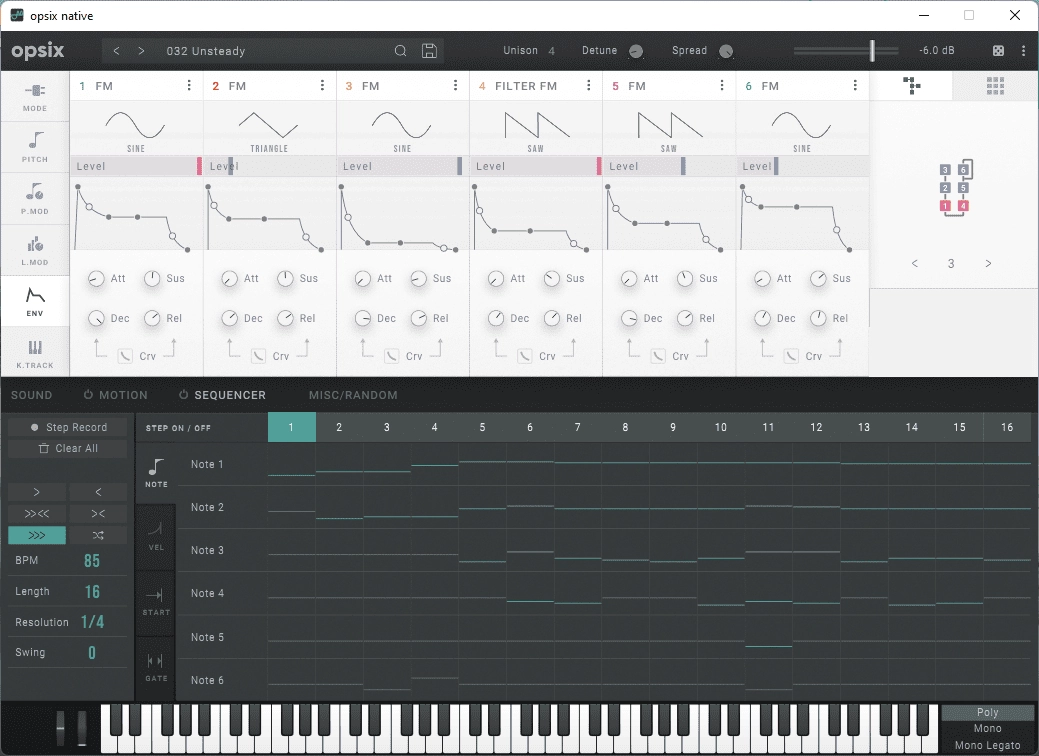Viewport: 1039px width, 756px height.
Task: Open operator 4 FILTER FM options menu
Action: point(588,85)
